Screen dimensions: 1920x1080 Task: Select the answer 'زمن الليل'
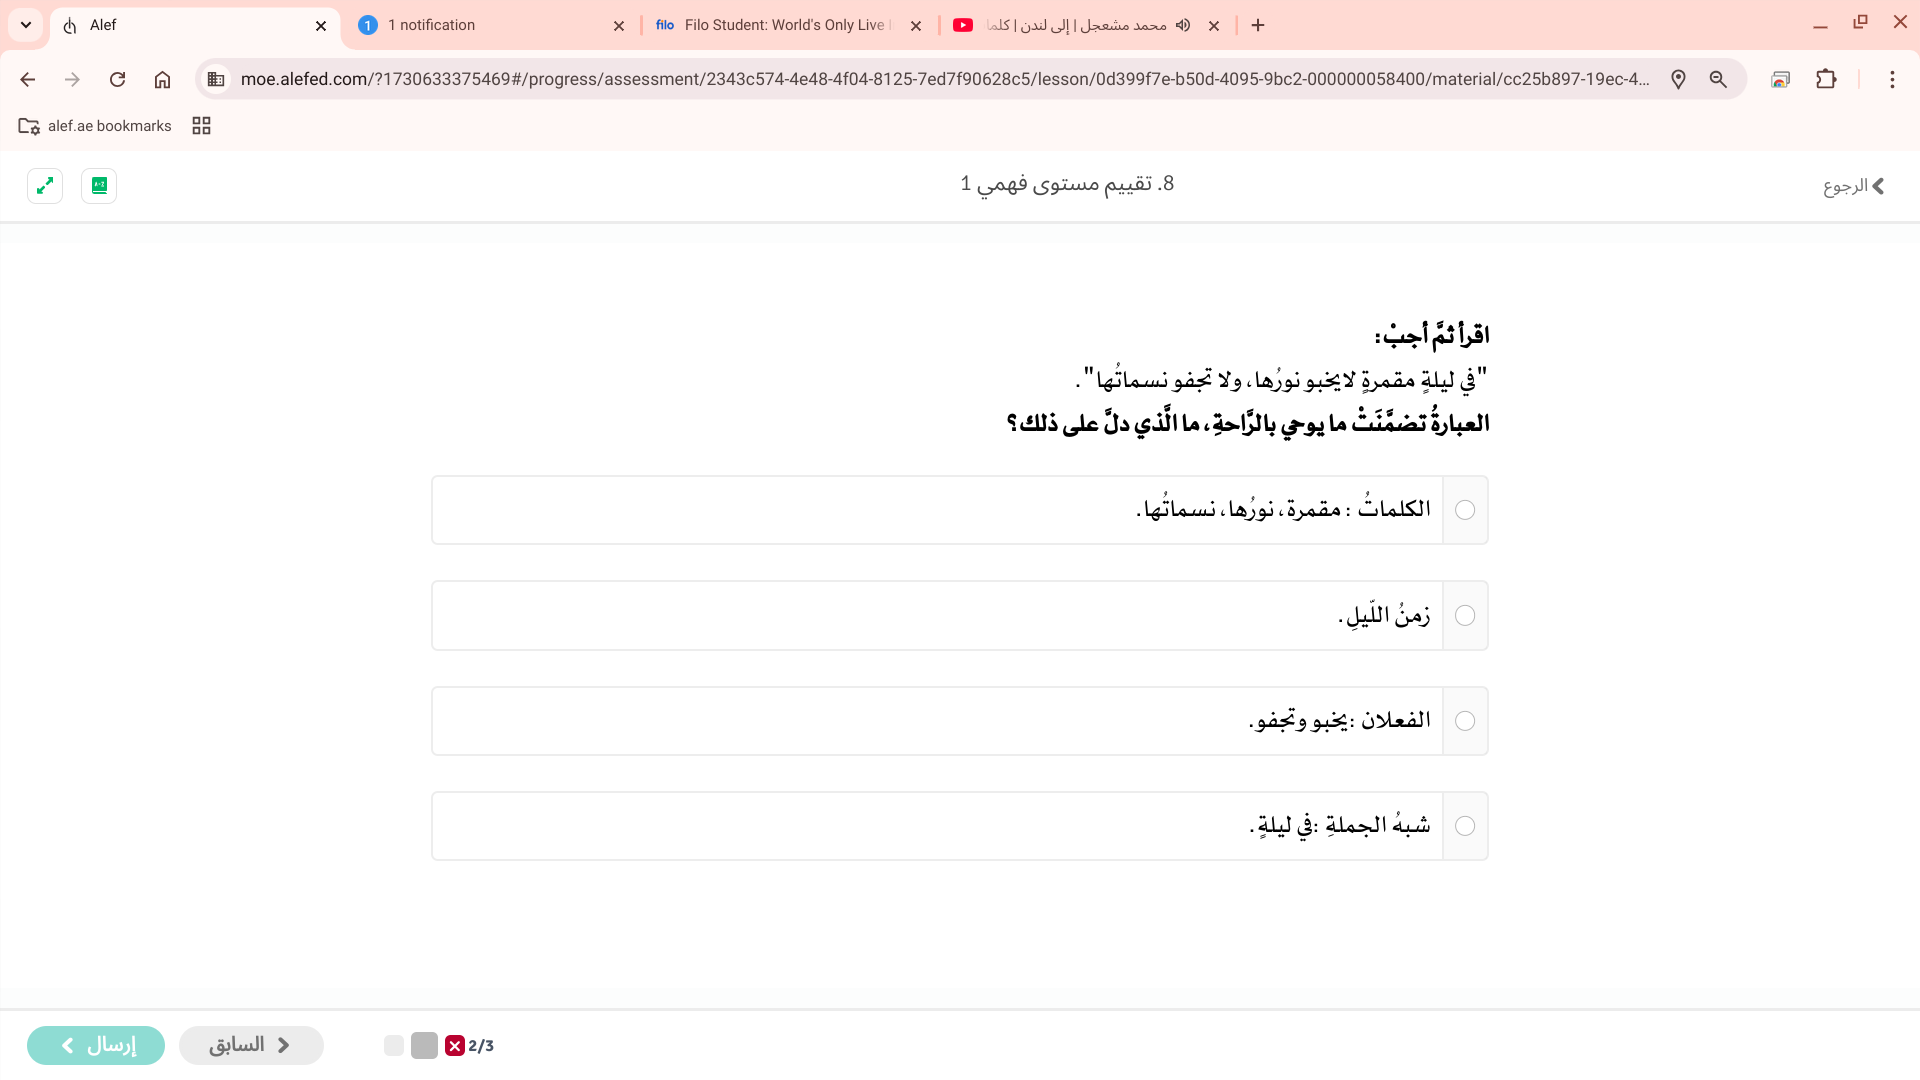tap(1464, 616)
